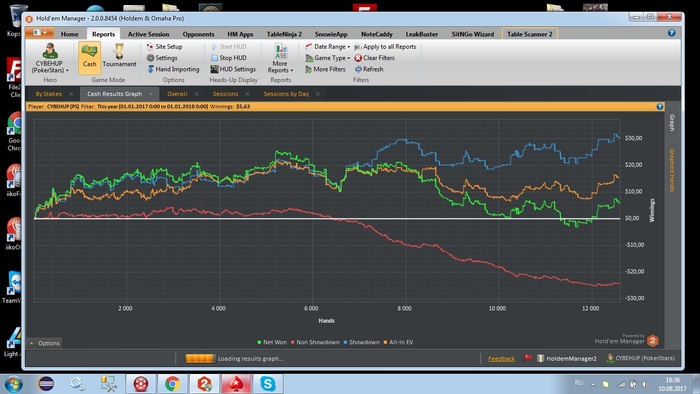Switch to the Home ribbon tab
The height and width of the screenshot is (394, 700).
[70, 34]
